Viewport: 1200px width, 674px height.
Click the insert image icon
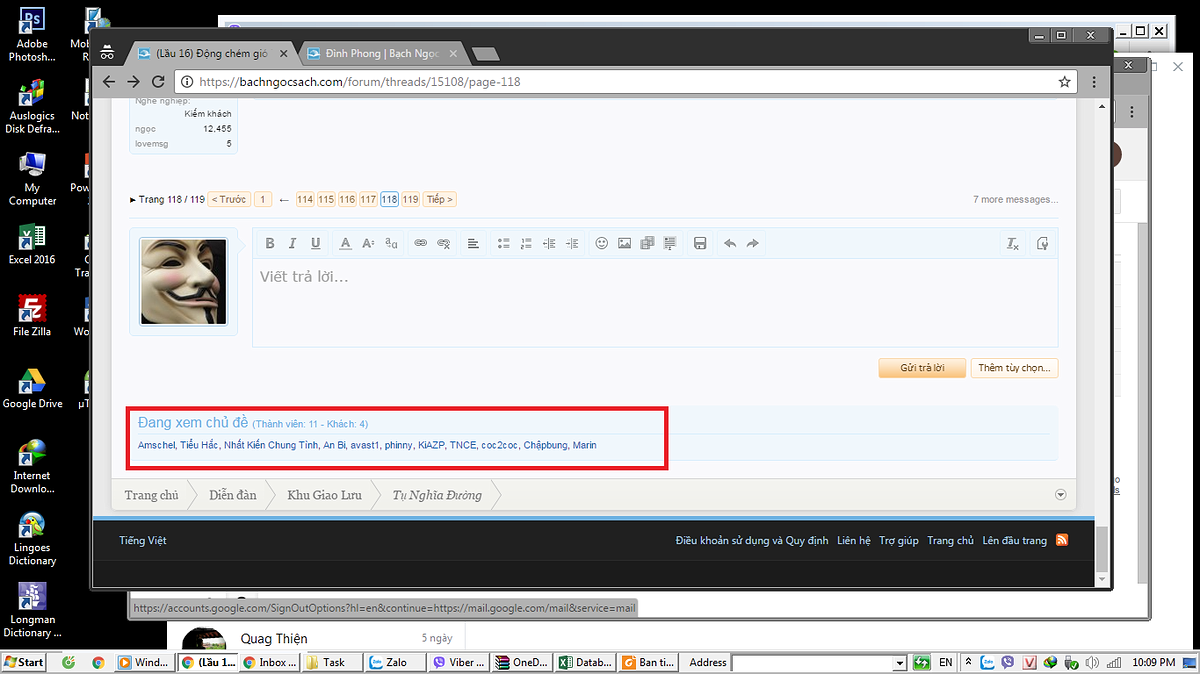624,243
